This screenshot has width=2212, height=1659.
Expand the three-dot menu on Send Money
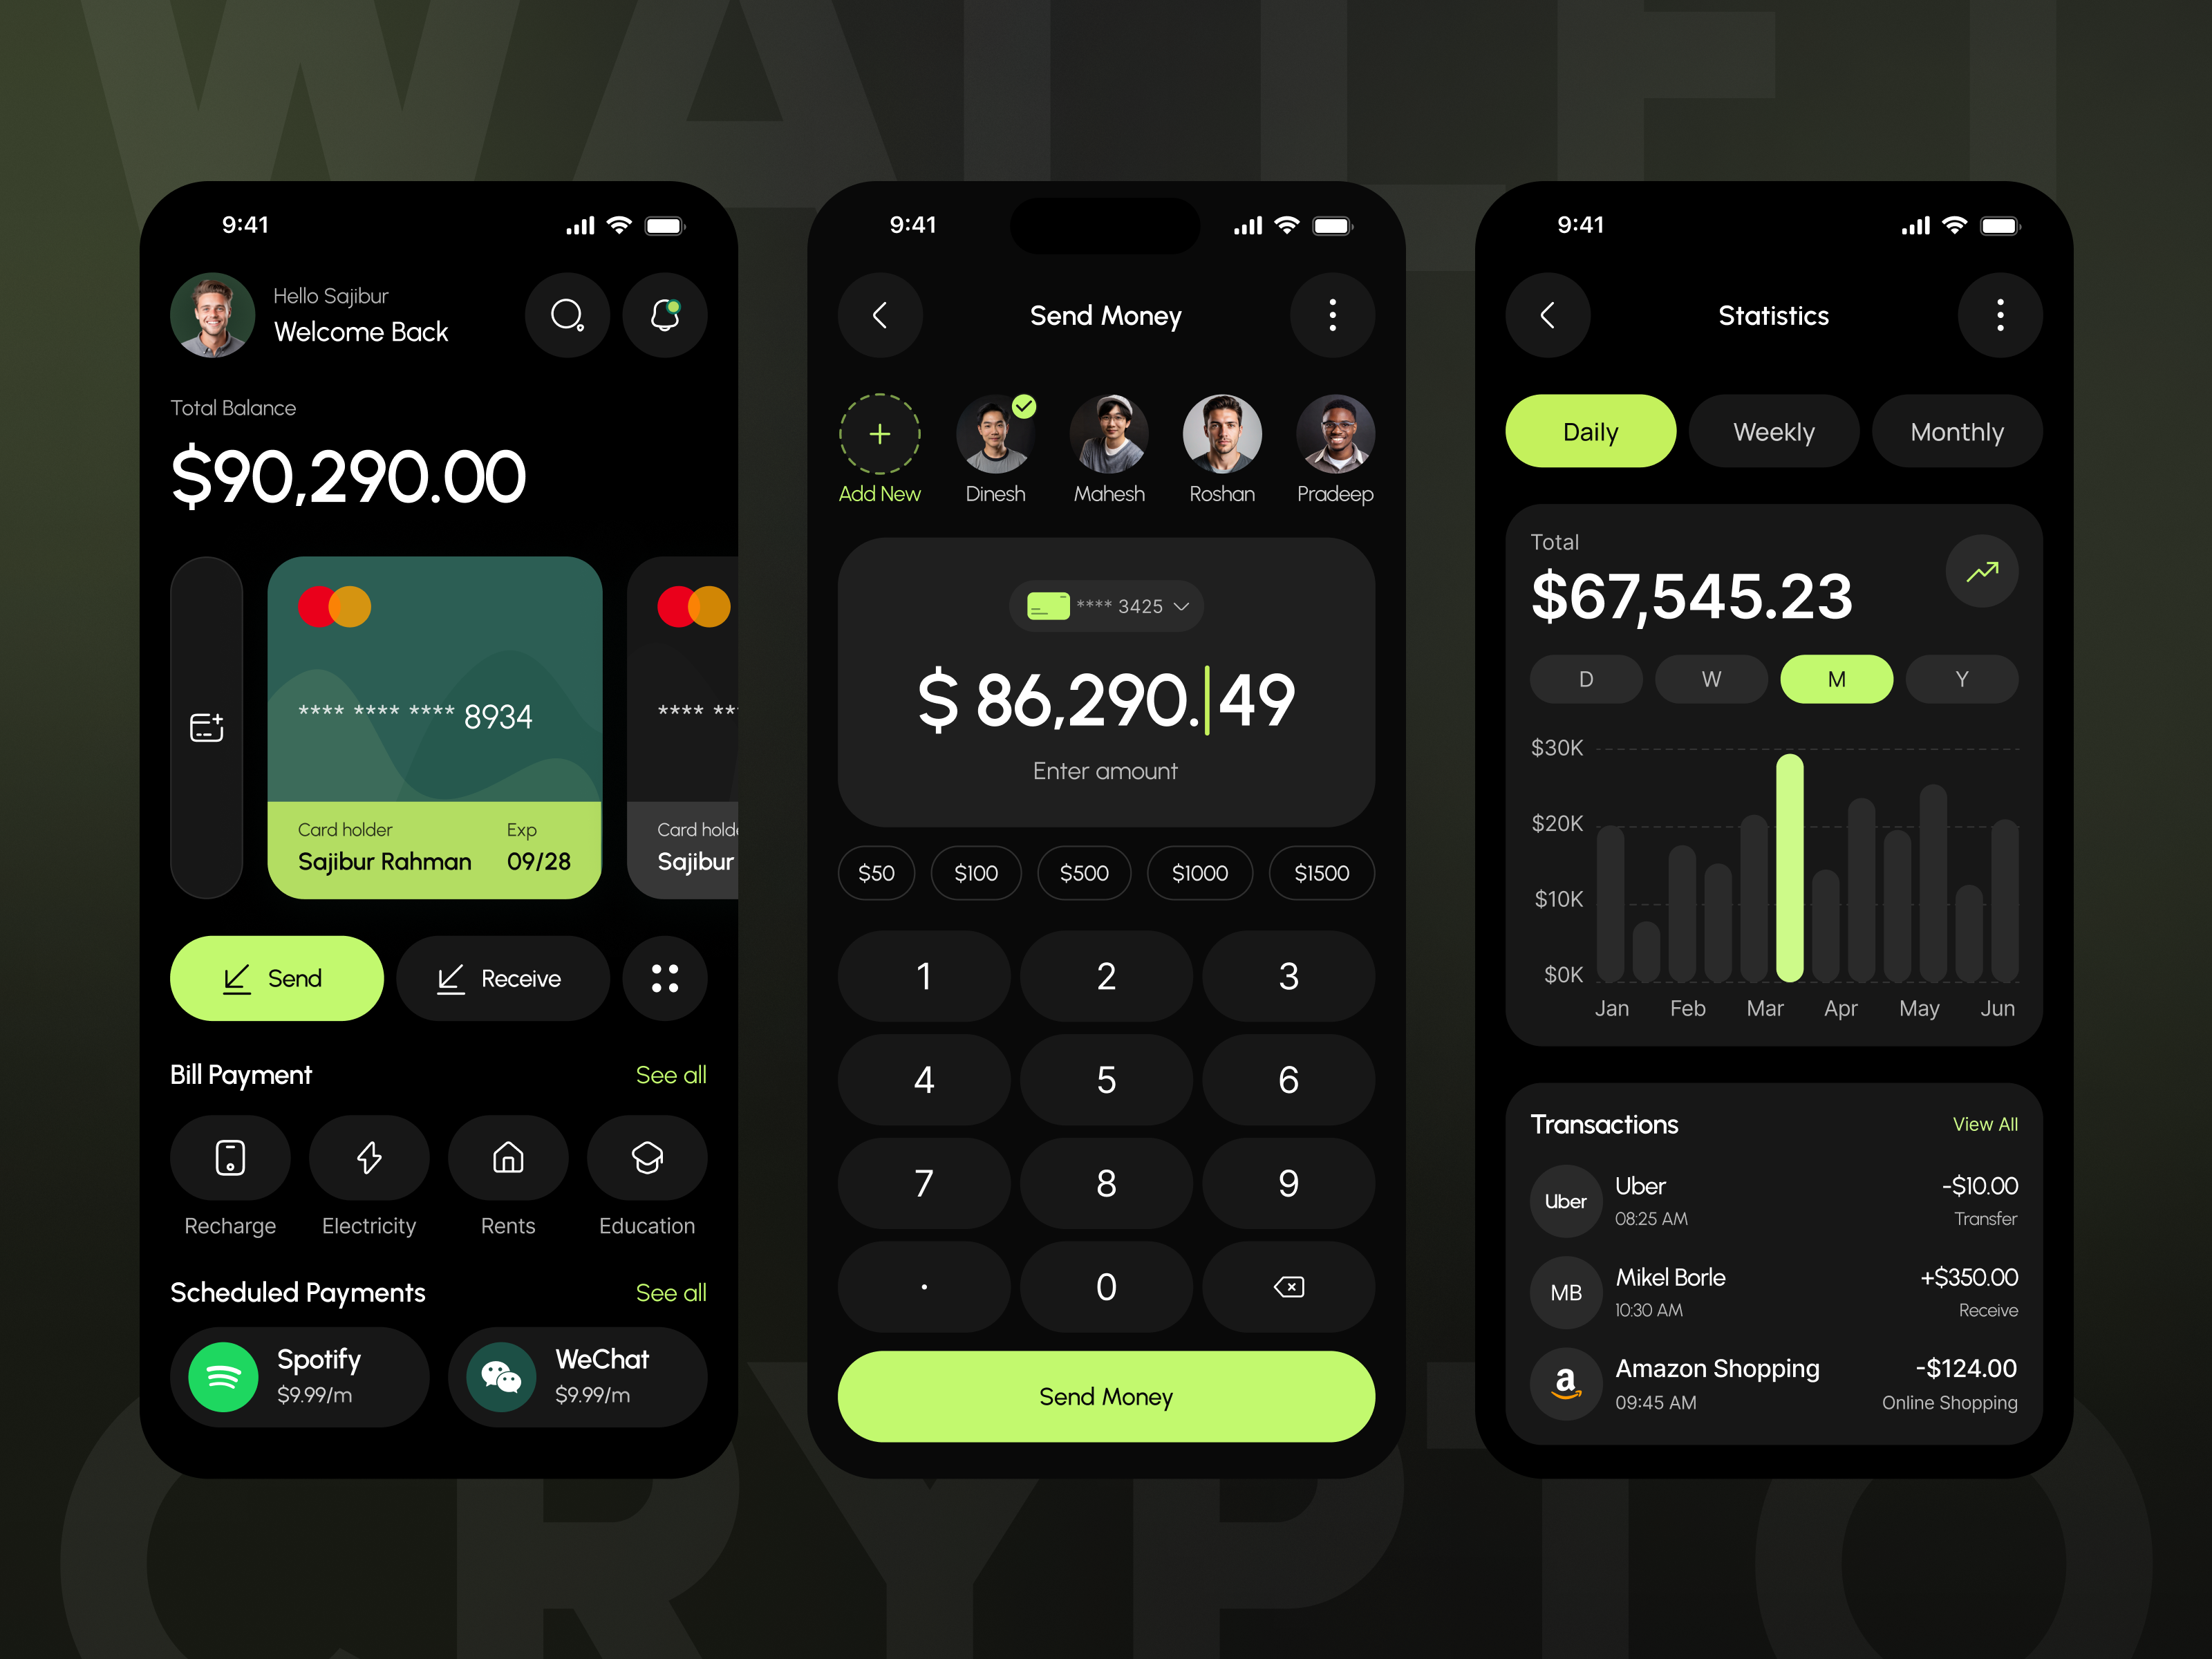(1334, 315)
